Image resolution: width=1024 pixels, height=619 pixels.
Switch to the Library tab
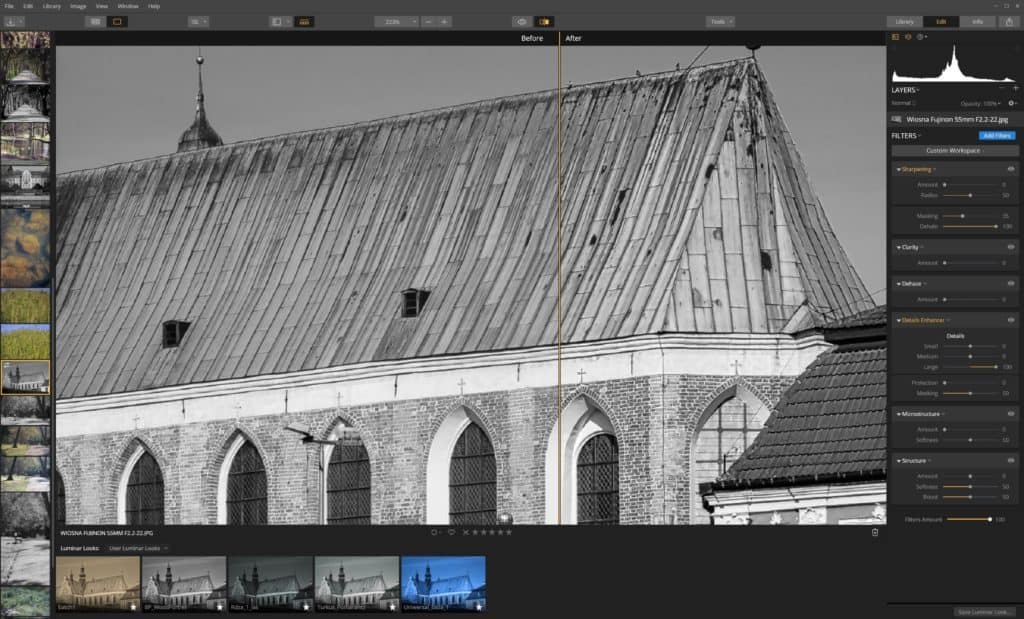[904, 21]
